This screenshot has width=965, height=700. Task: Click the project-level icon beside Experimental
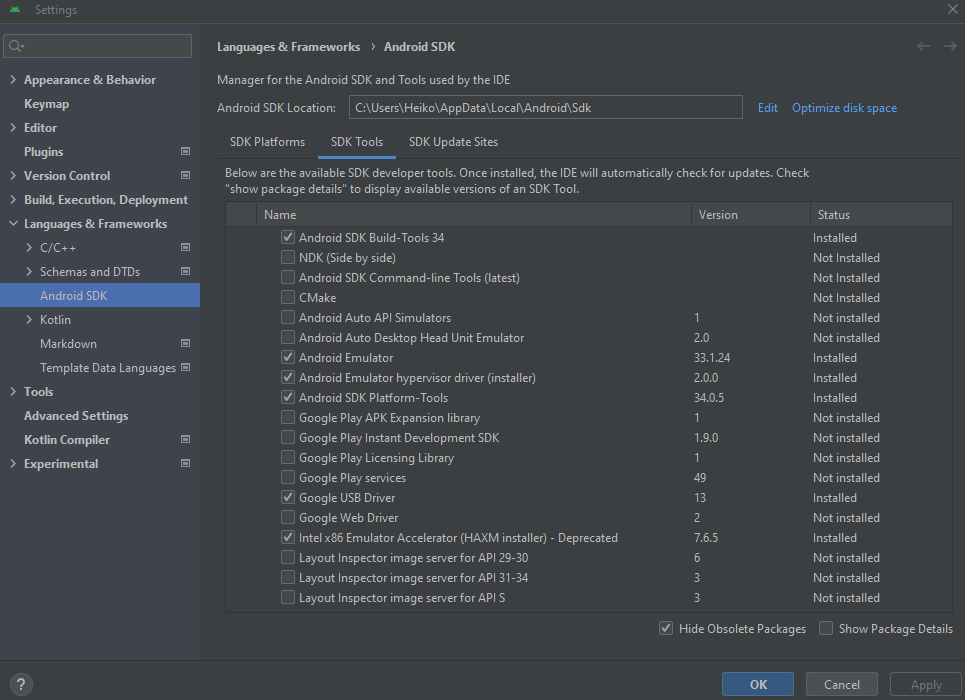tap(185, 464)
